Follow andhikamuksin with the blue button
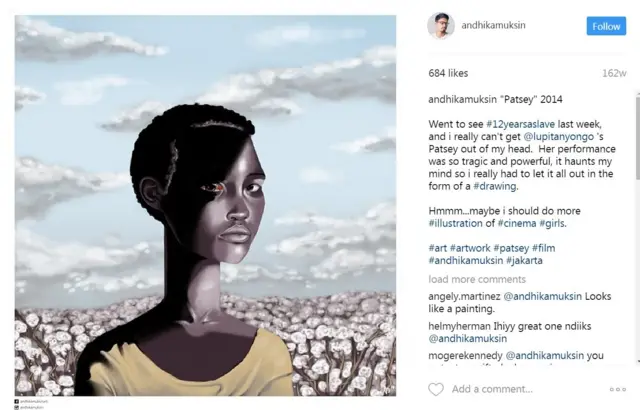The height and width of the screenshot is (410, 640). [x=606, y=26]
